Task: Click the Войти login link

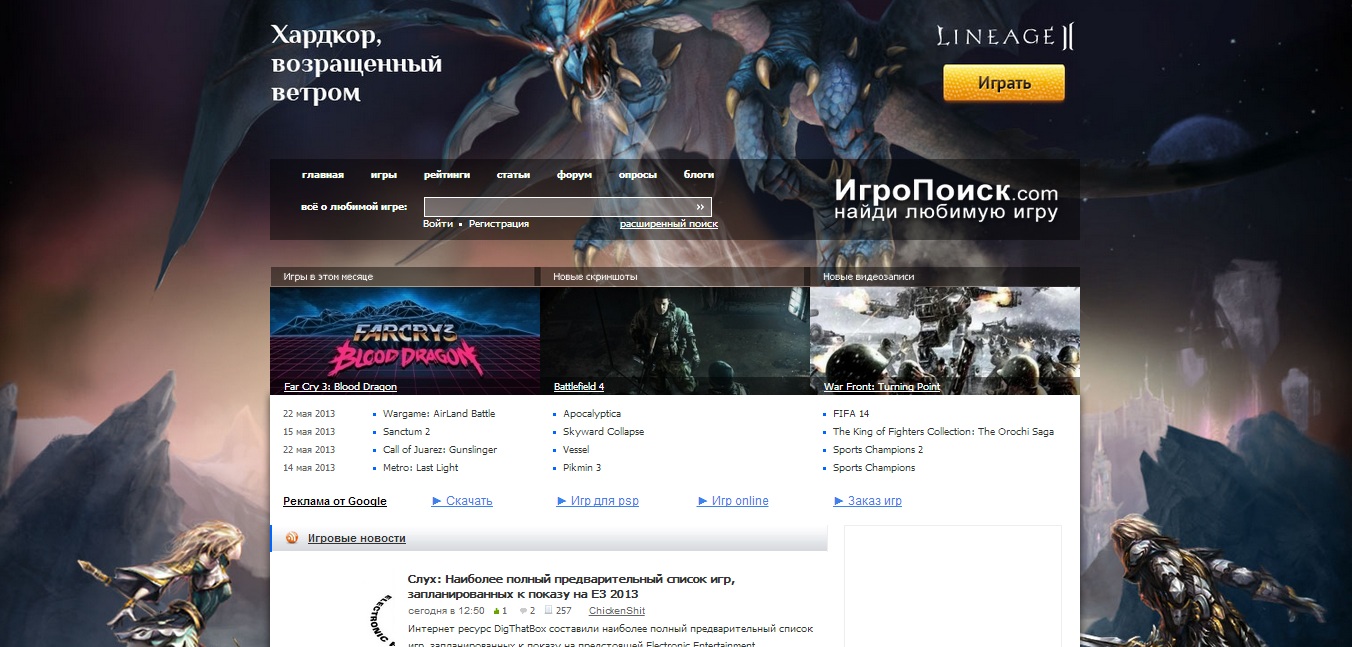Action: (x=438, y=224)
